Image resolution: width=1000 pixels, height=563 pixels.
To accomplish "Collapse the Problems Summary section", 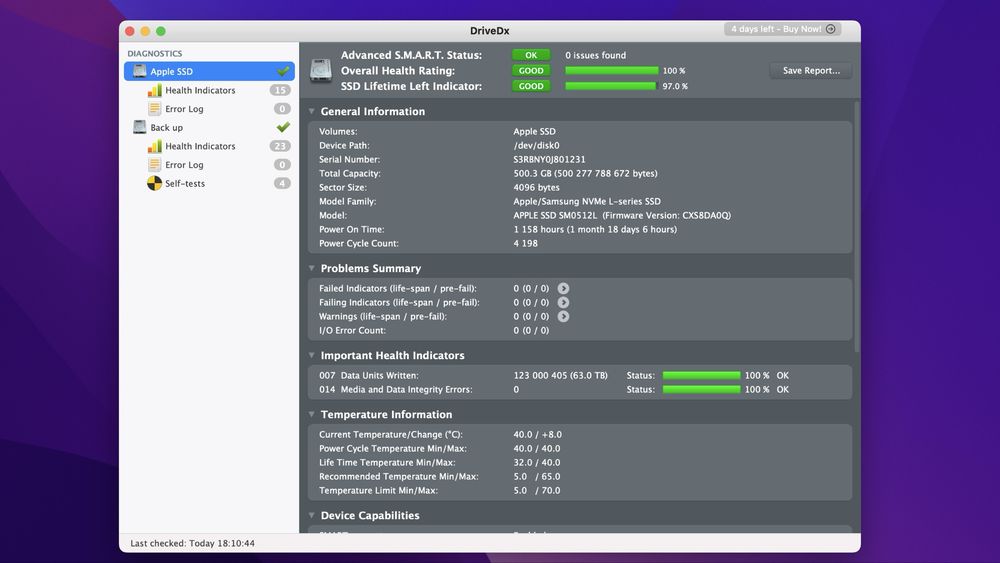I will 312,268.
